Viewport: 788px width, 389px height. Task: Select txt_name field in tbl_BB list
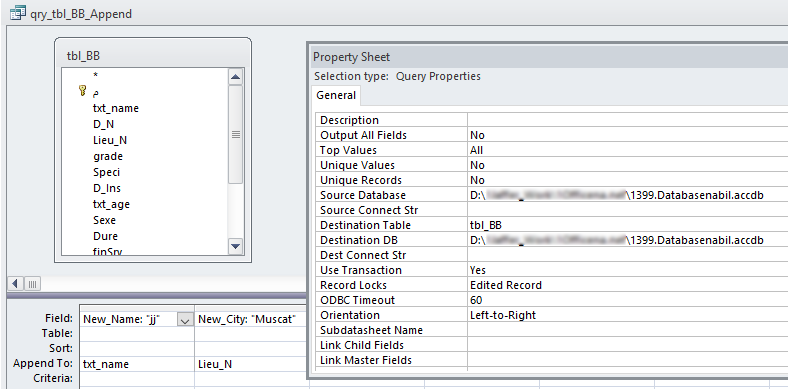(116, 108)
